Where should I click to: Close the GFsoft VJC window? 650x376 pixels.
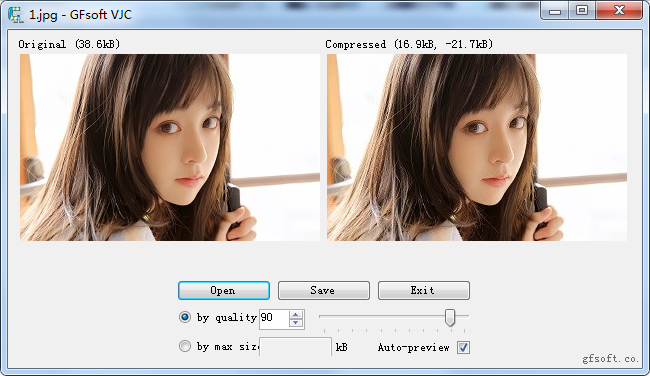(619, 11)
